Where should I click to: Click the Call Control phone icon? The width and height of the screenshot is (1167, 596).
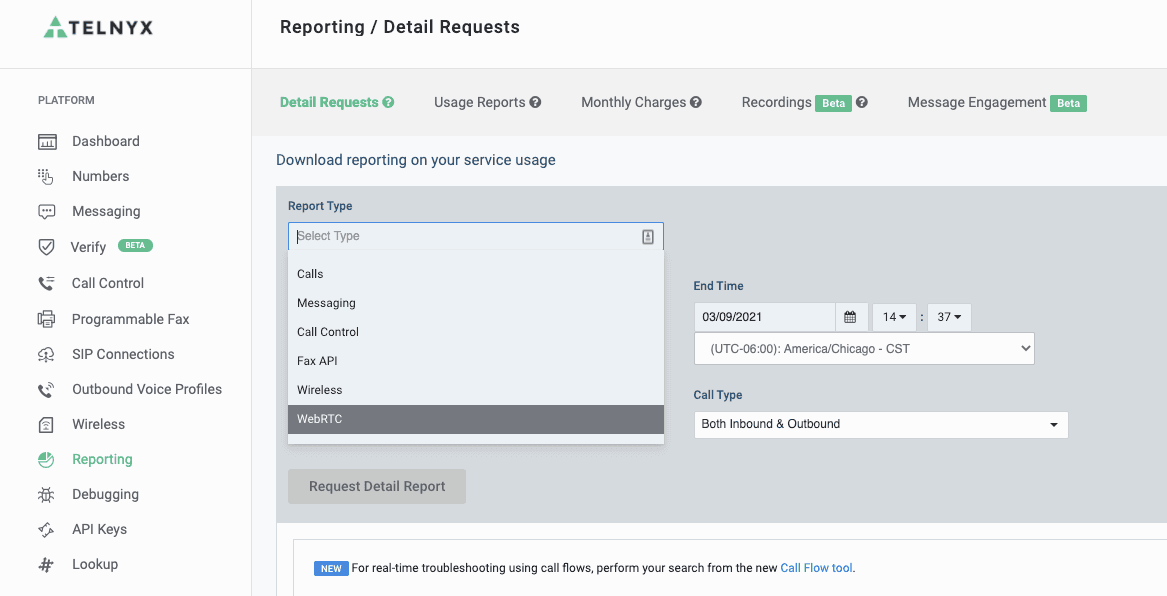pos(46,283)
